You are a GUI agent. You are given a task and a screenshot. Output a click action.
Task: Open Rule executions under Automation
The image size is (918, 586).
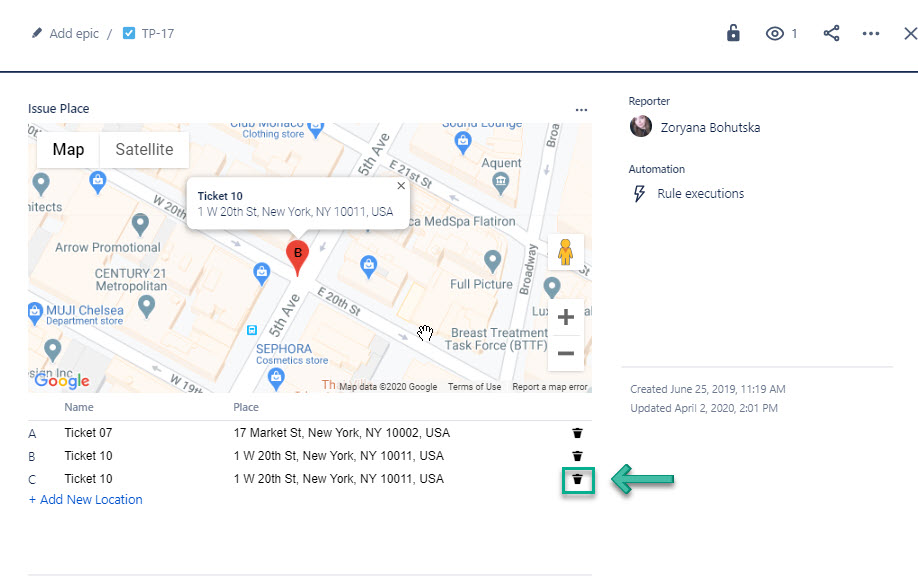point(700,194)
